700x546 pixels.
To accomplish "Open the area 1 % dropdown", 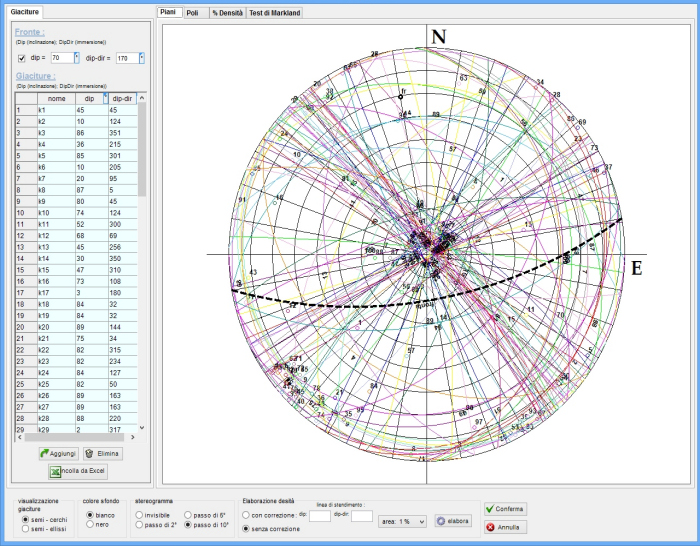I will pos(402,521).
